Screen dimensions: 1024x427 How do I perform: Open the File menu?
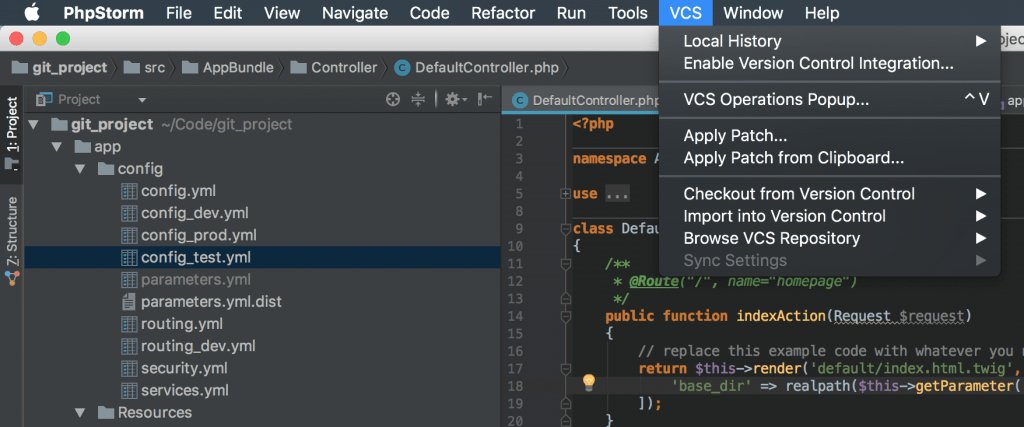click(x=178, y=13)
